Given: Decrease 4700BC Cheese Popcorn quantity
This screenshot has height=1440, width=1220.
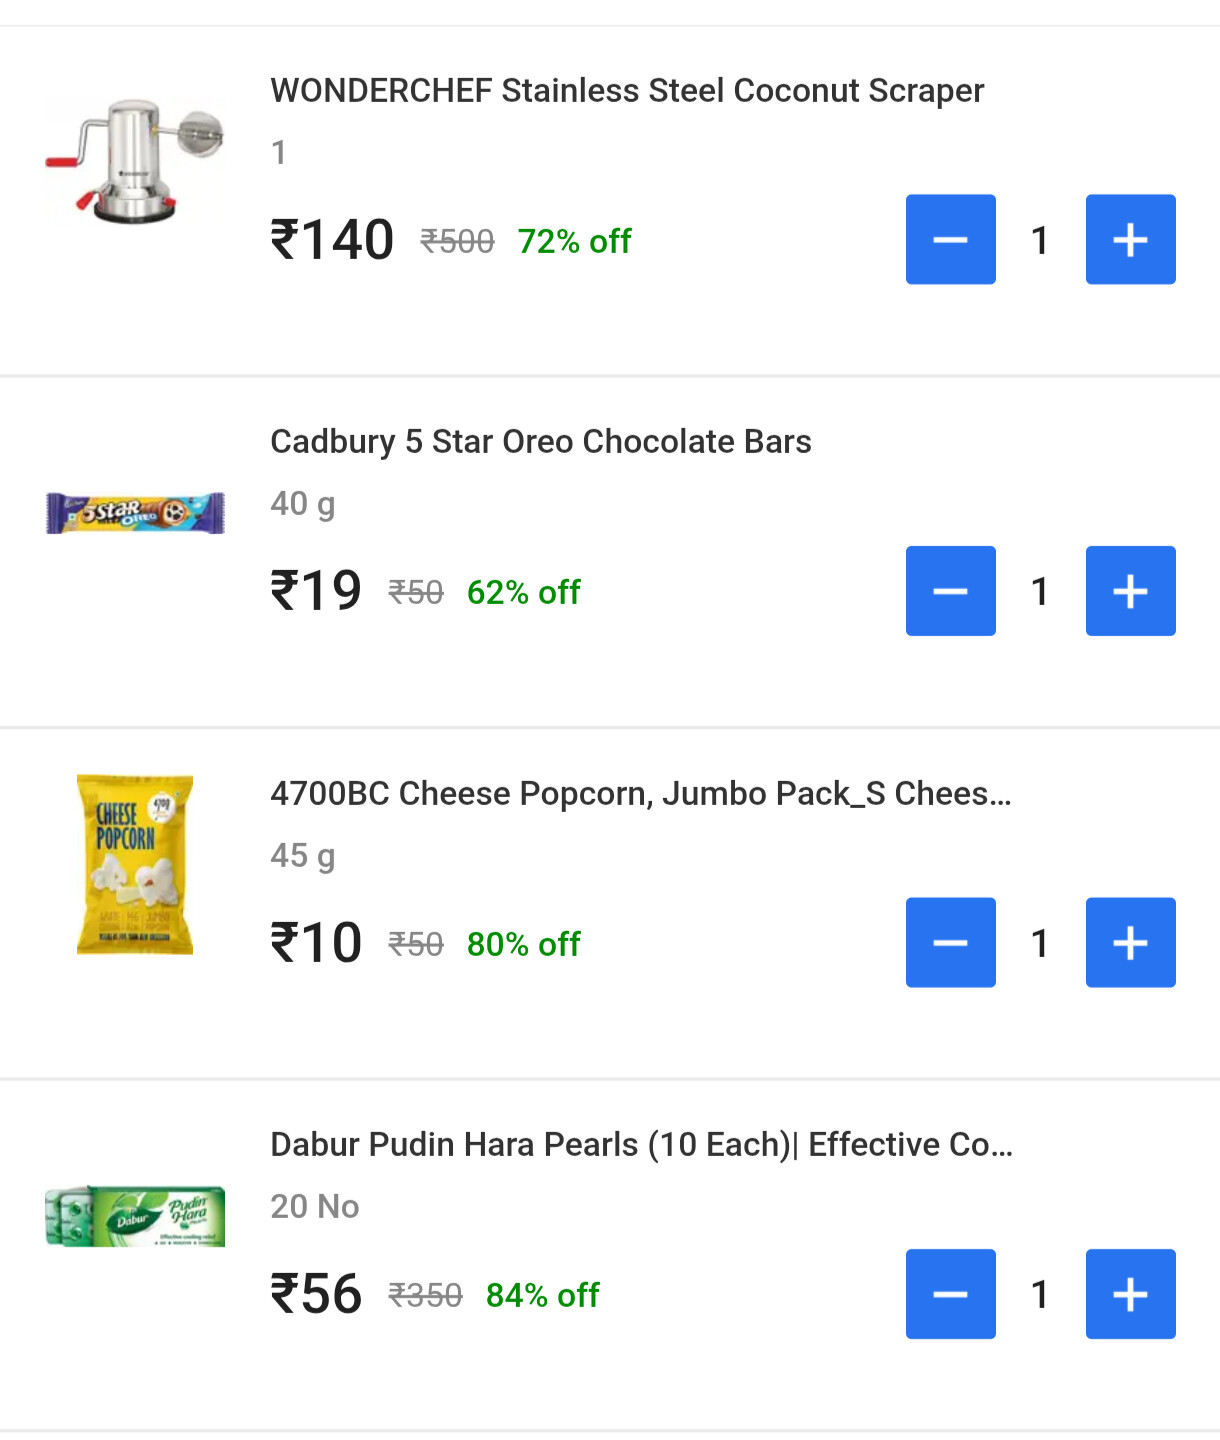Looking at the screenshot, I should [950, 943].
